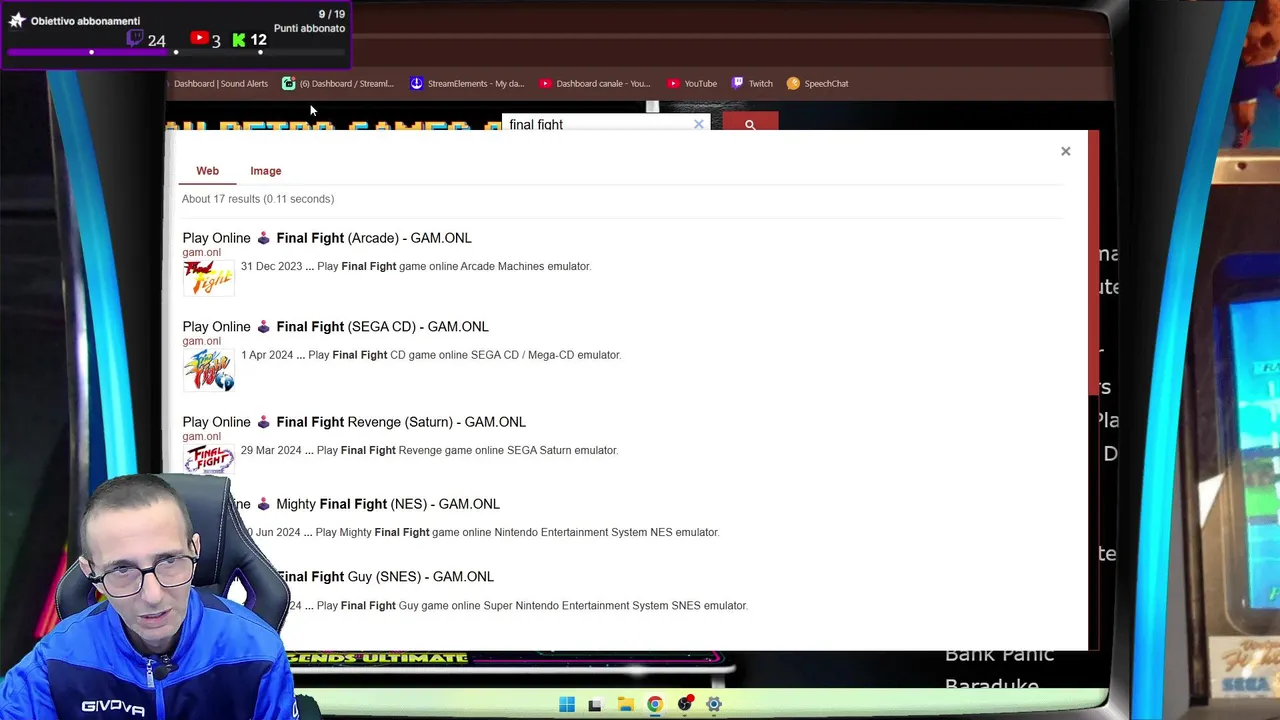Click the Final Fight Arcade thumbnail
This screenshot has height=720, width=1280.
(x=208, y=277)
